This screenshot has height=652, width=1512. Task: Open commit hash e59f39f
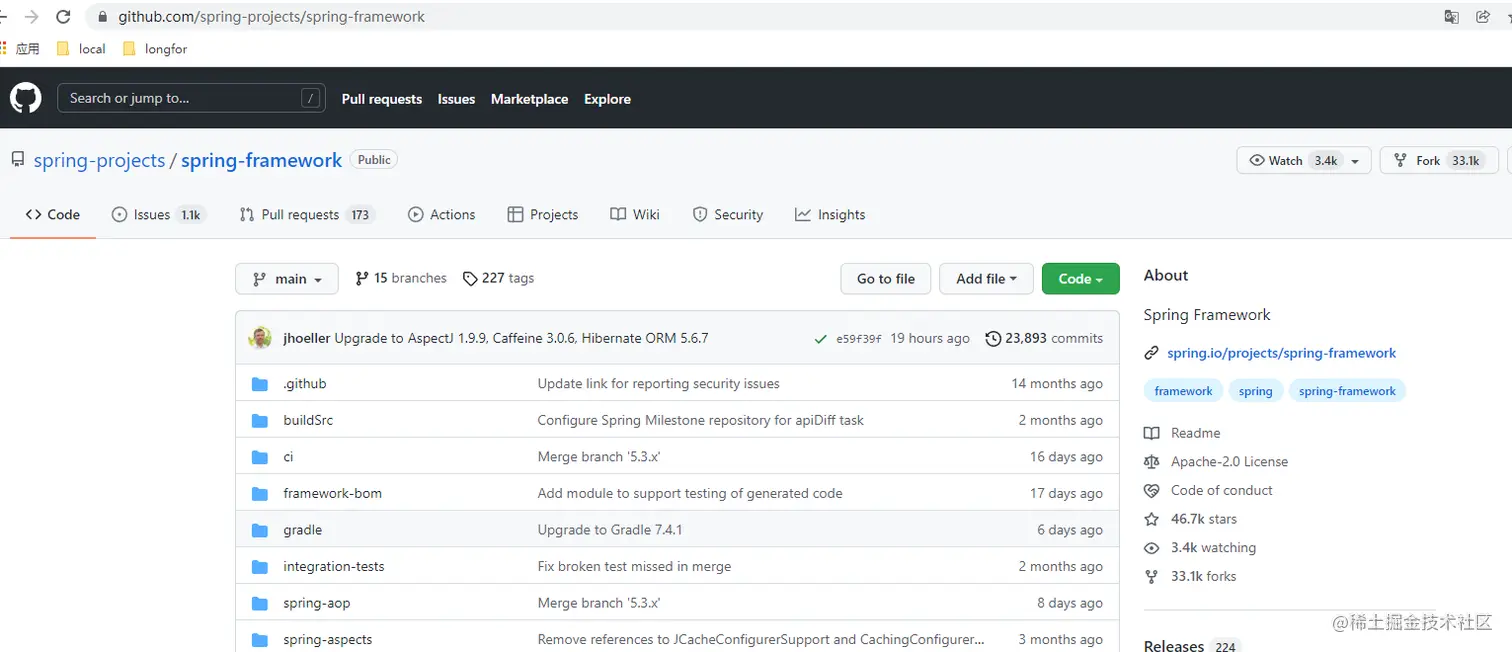(859, 339)
